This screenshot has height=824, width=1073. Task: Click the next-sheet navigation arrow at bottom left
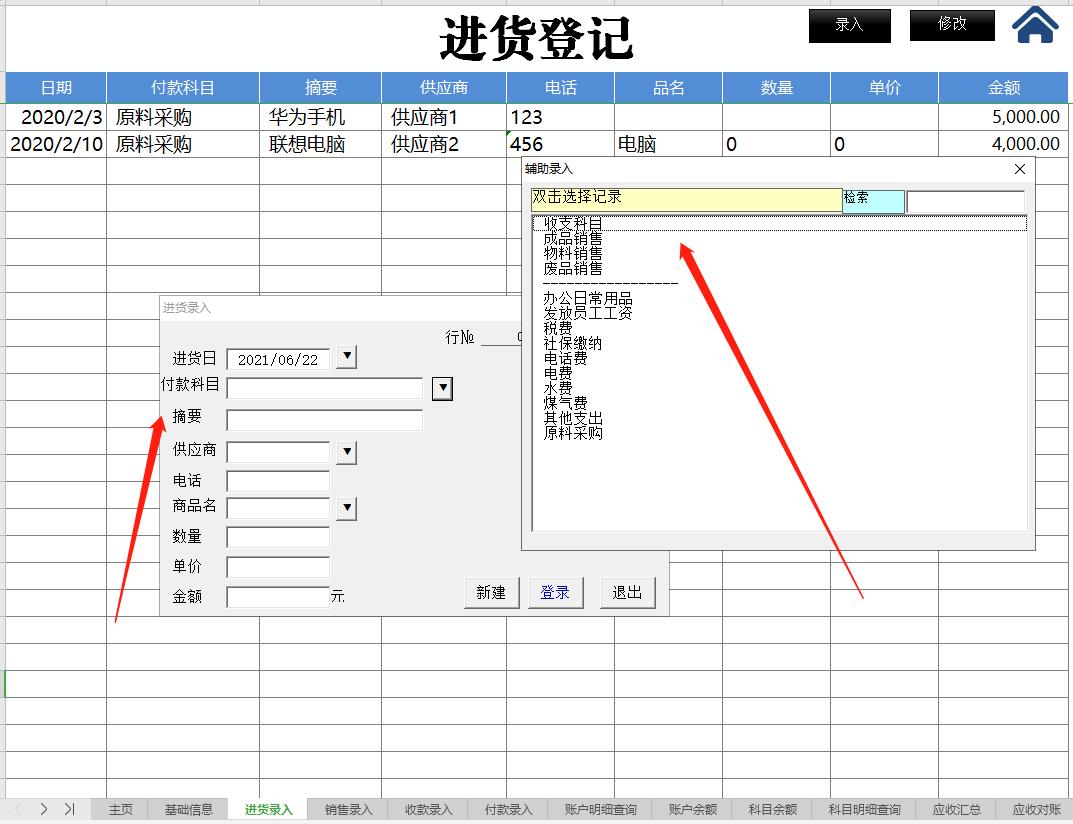(x=41, y=810)
